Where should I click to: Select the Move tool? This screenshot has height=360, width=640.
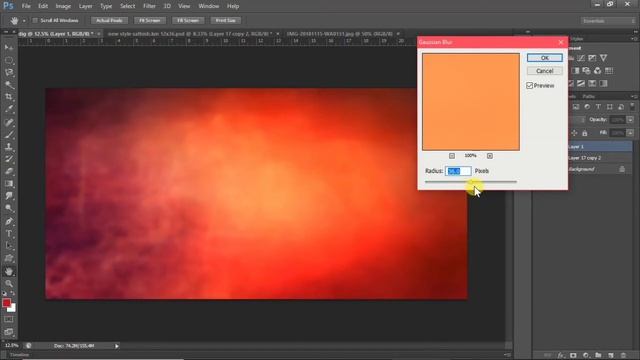click(9, 48)
